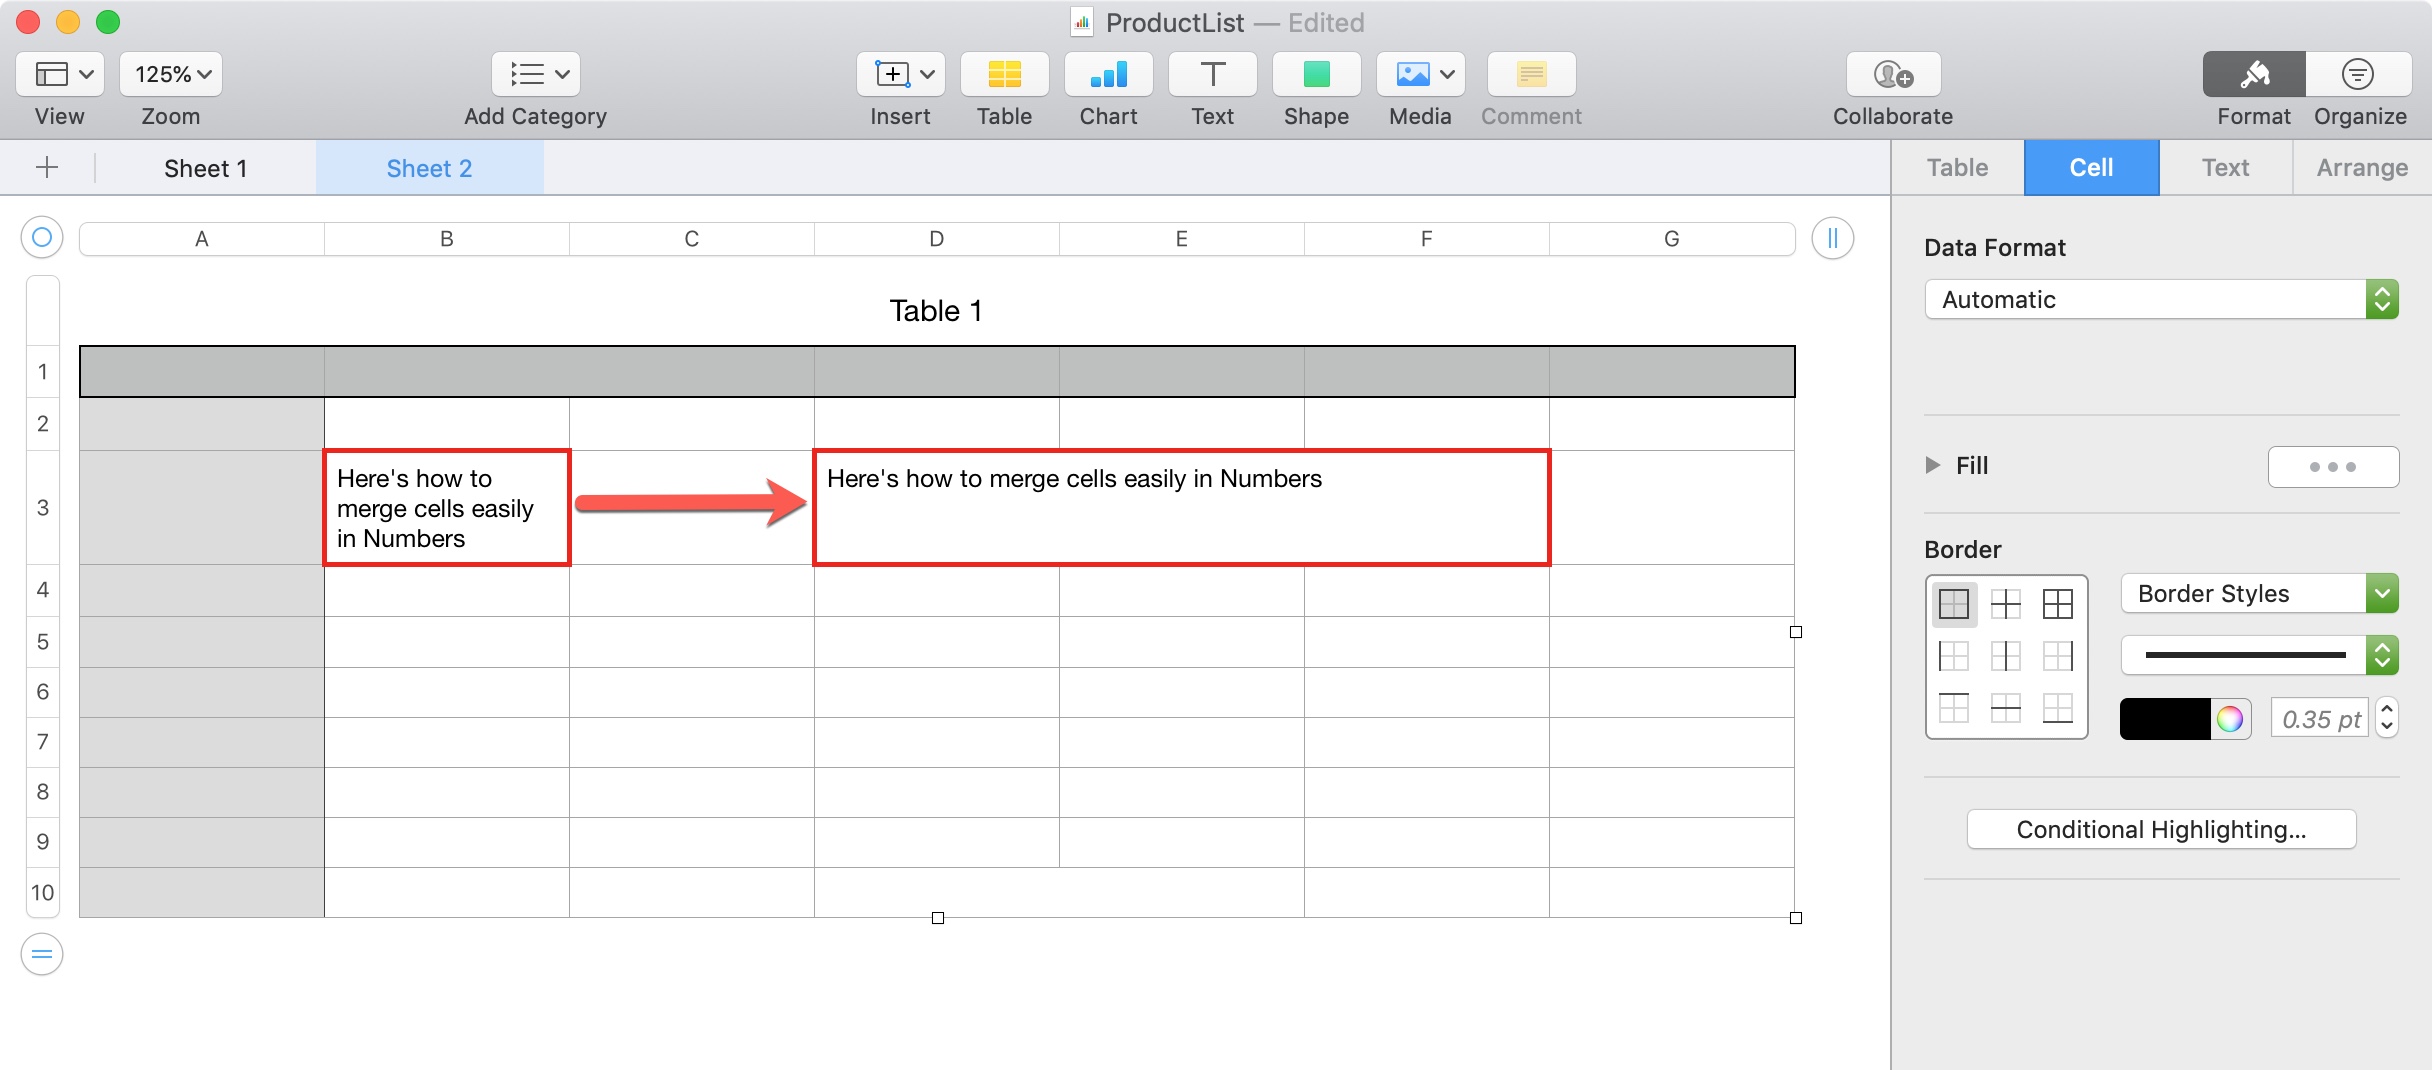Open the border color wheel picker
Viewport: 2432px width, 1070px height.
coord(2231,718)
